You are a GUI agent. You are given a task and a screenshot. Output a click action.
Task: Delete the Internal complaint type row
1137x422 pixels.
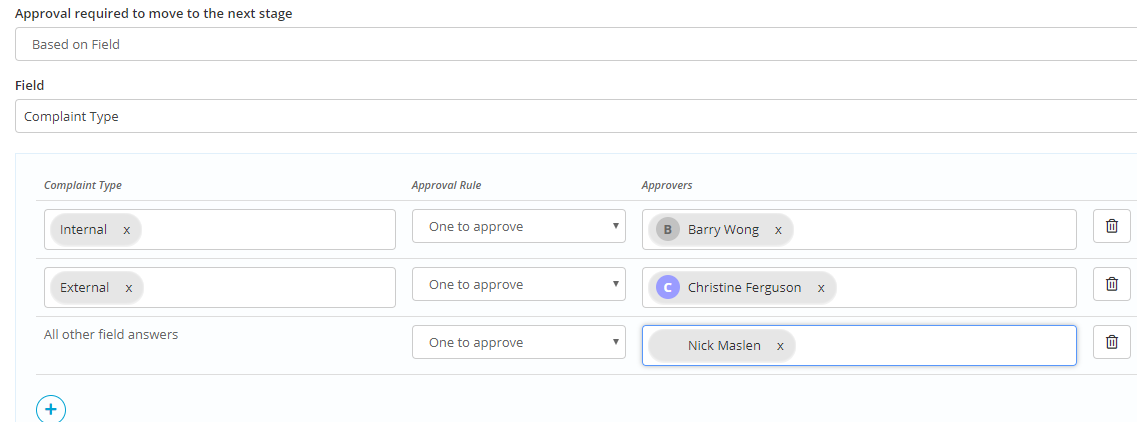[1111, 226]
